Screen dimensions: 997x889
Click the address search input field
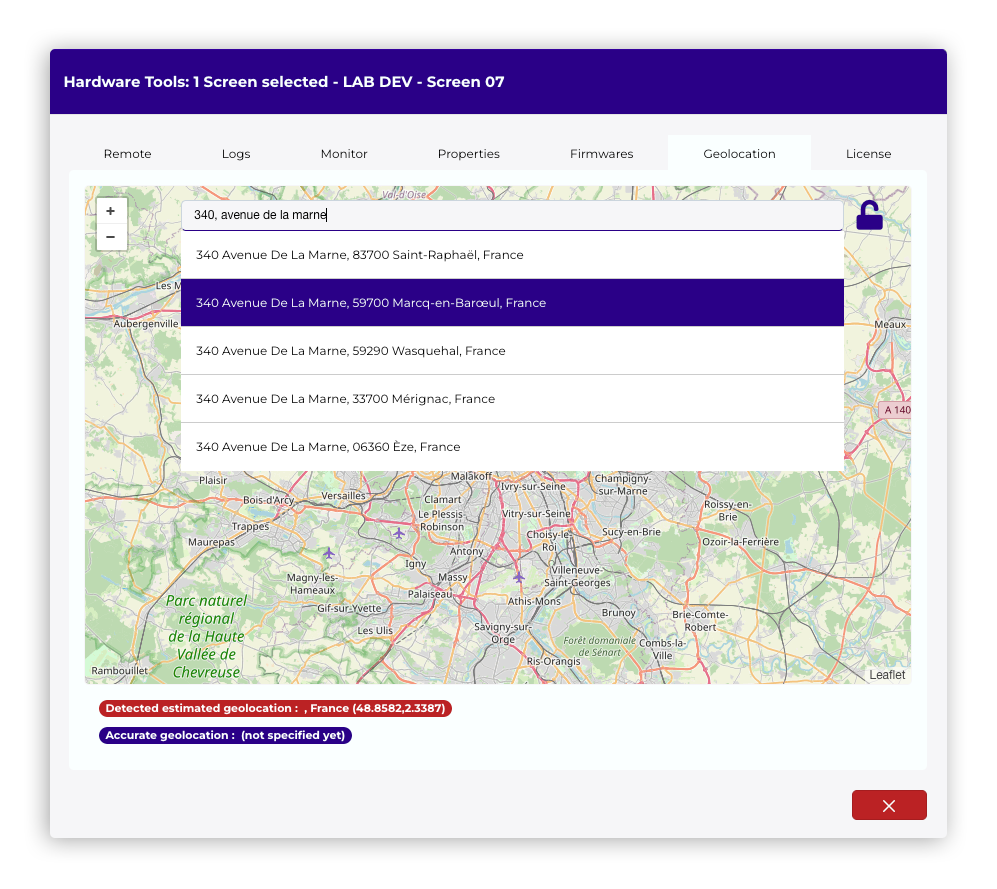click(512, 215)
